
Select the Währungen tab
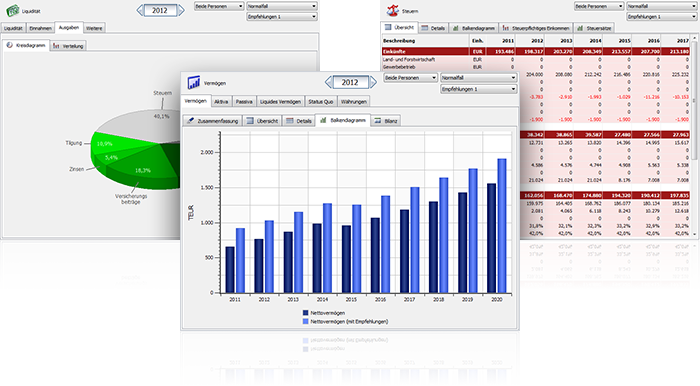354,102
